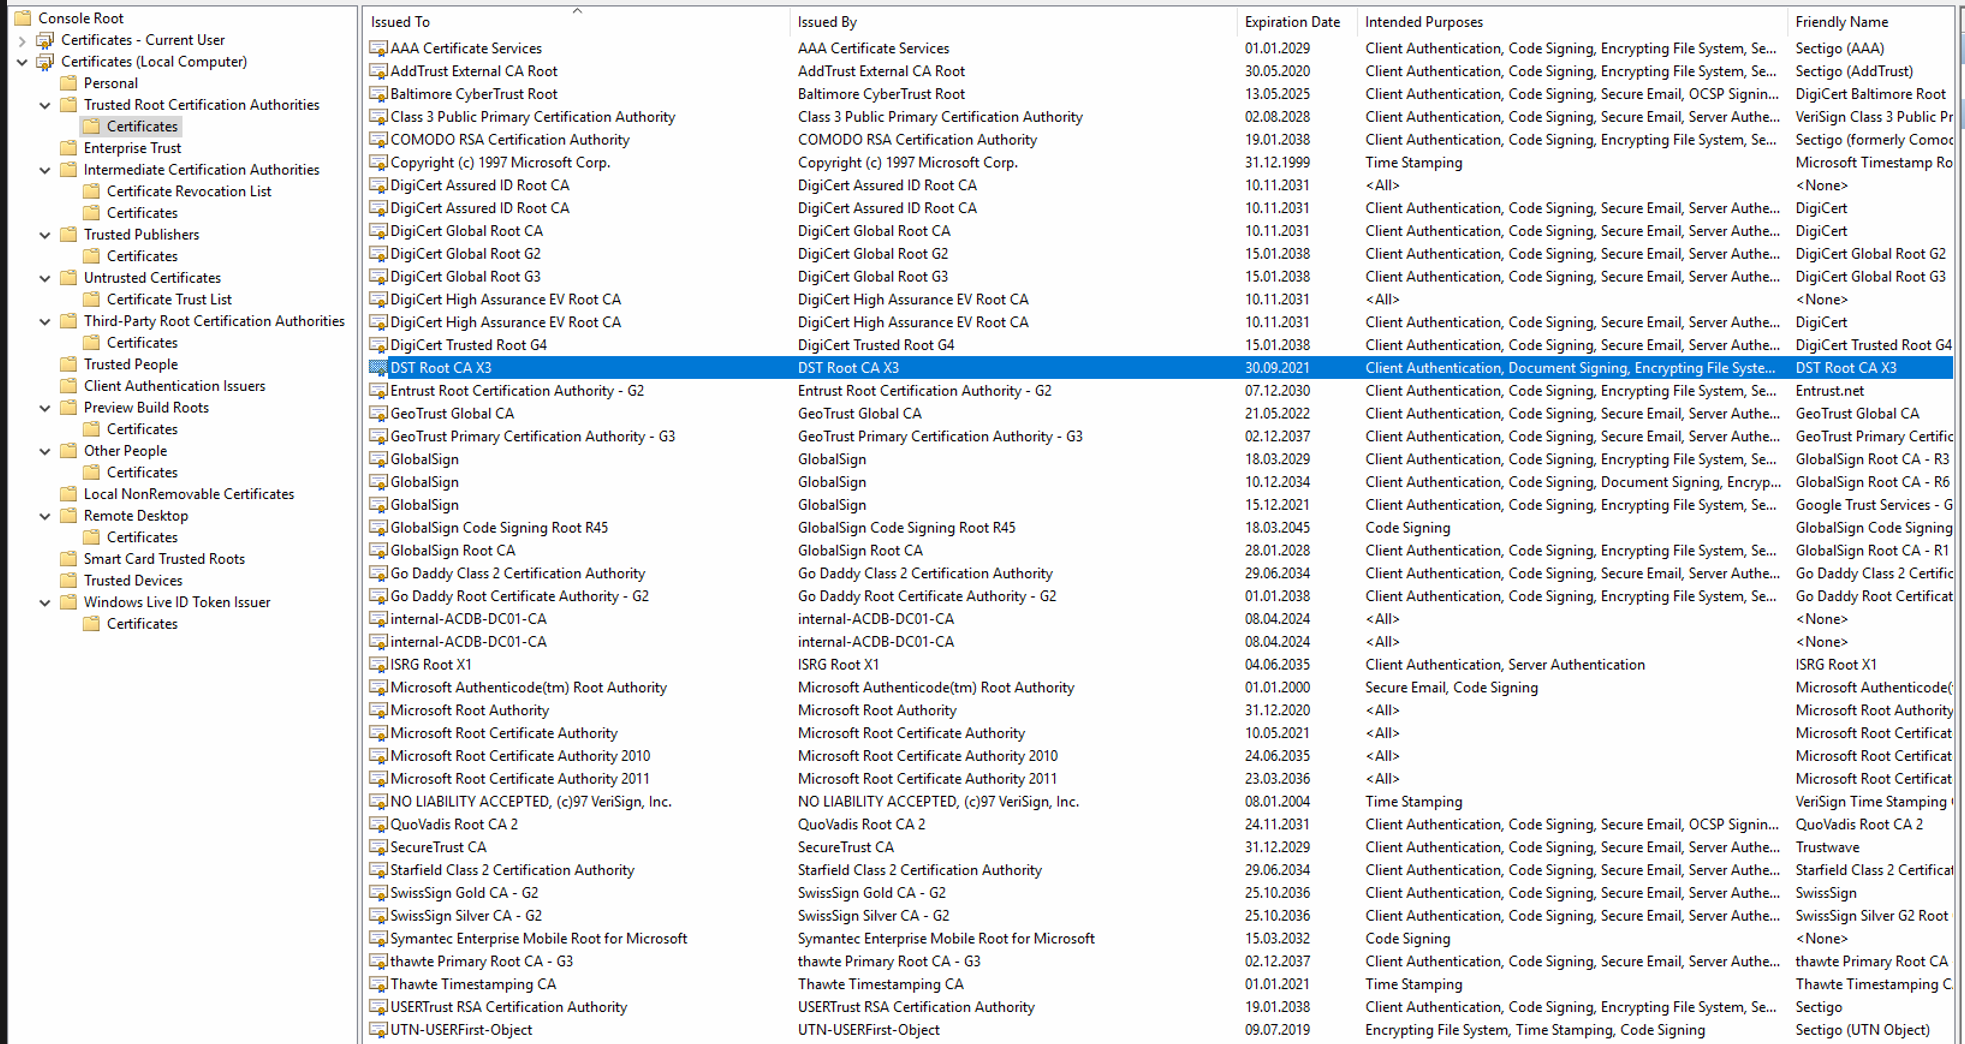The height and width of the screenshot is (1044, 1965).
Task: Click the folder icon next to Trusted People
Action: [69, 364]
